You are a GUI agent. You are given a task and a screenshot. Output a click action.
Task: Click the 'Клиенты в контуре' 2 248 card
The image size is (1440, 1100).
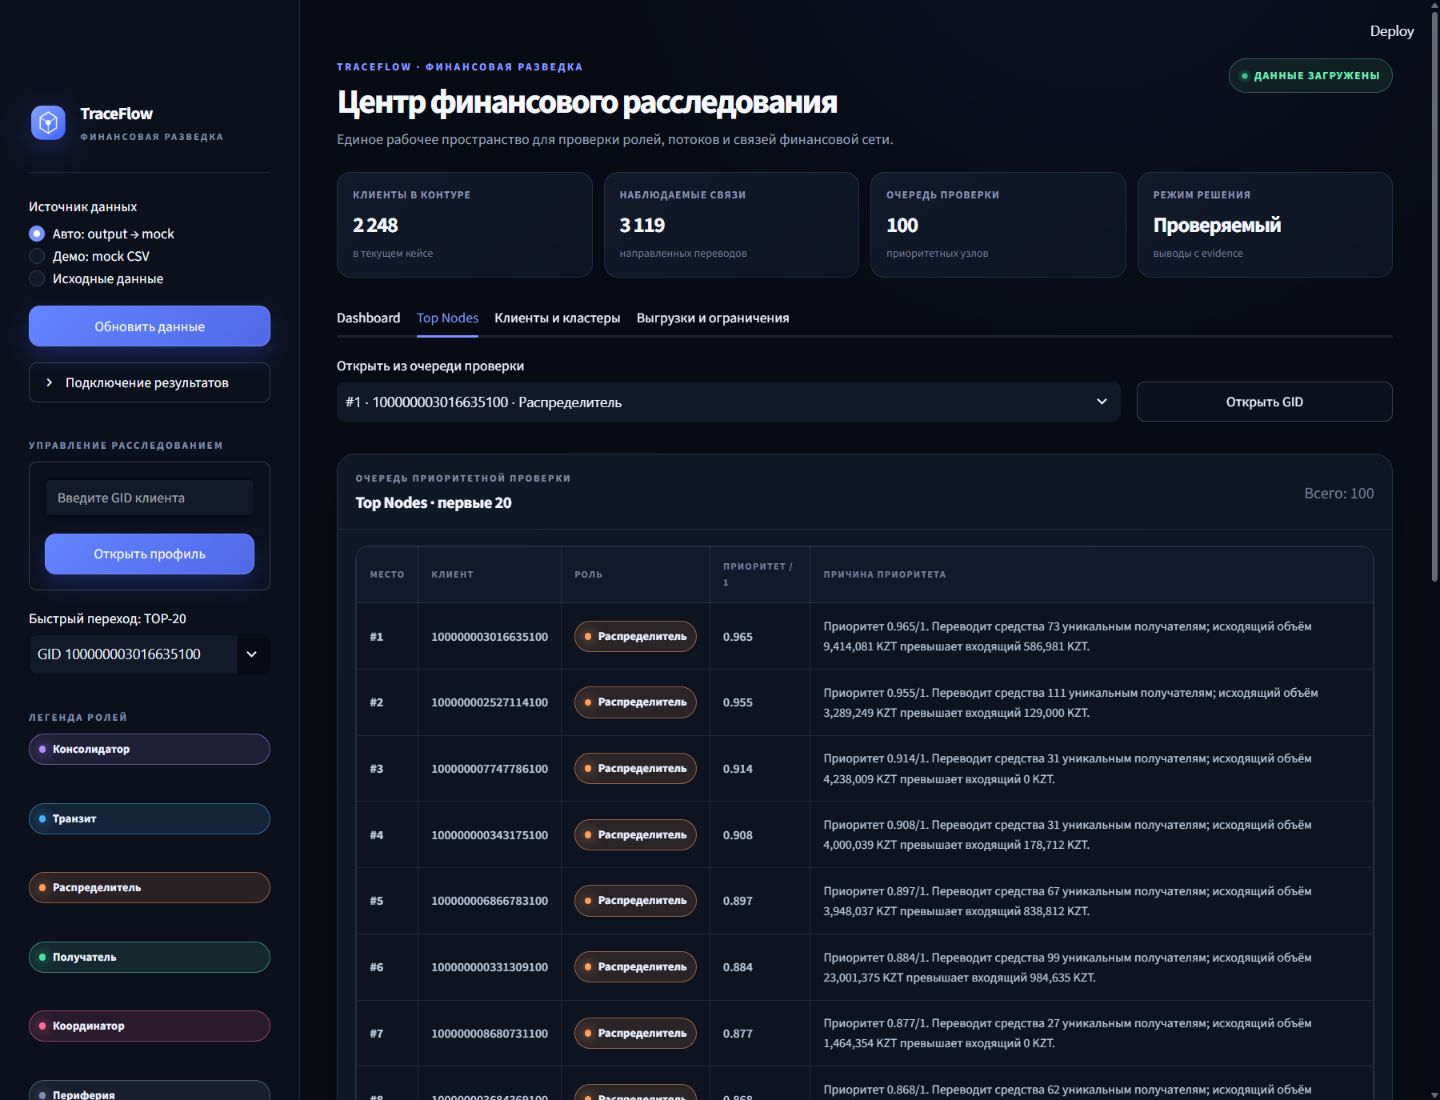[x=464, y=225]
